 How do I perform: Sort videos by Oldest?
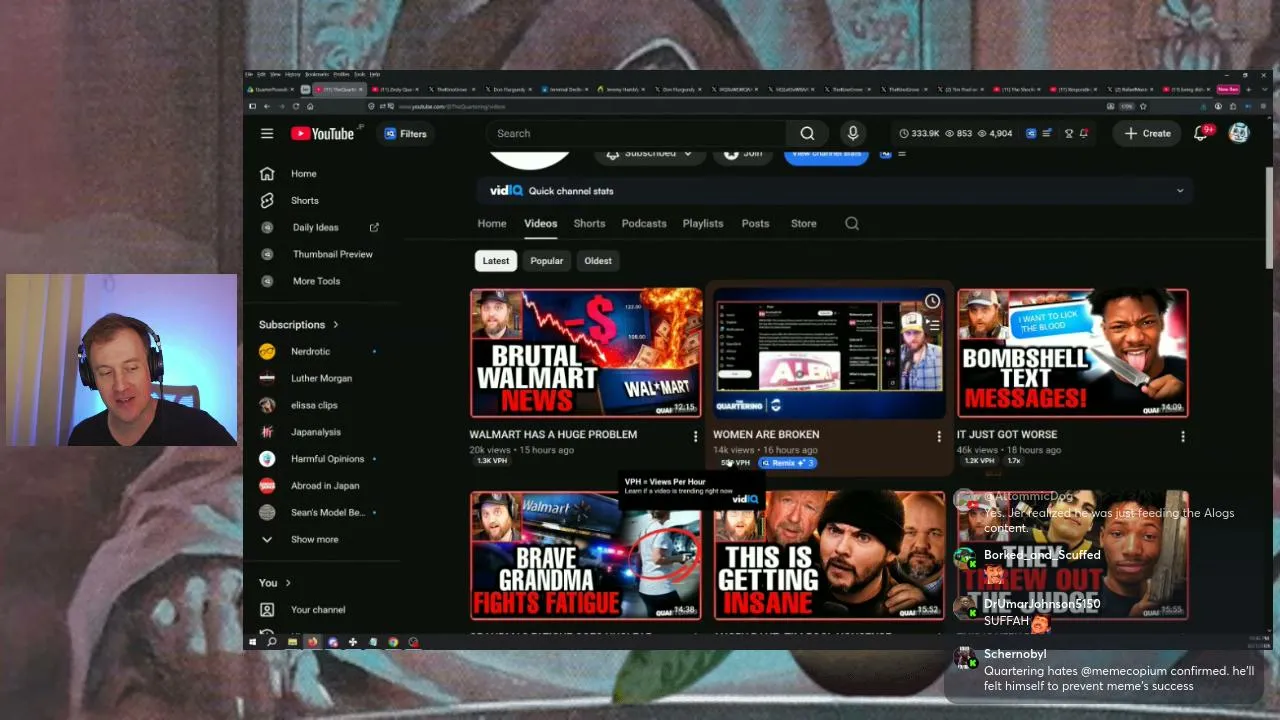tap(598, 261)
